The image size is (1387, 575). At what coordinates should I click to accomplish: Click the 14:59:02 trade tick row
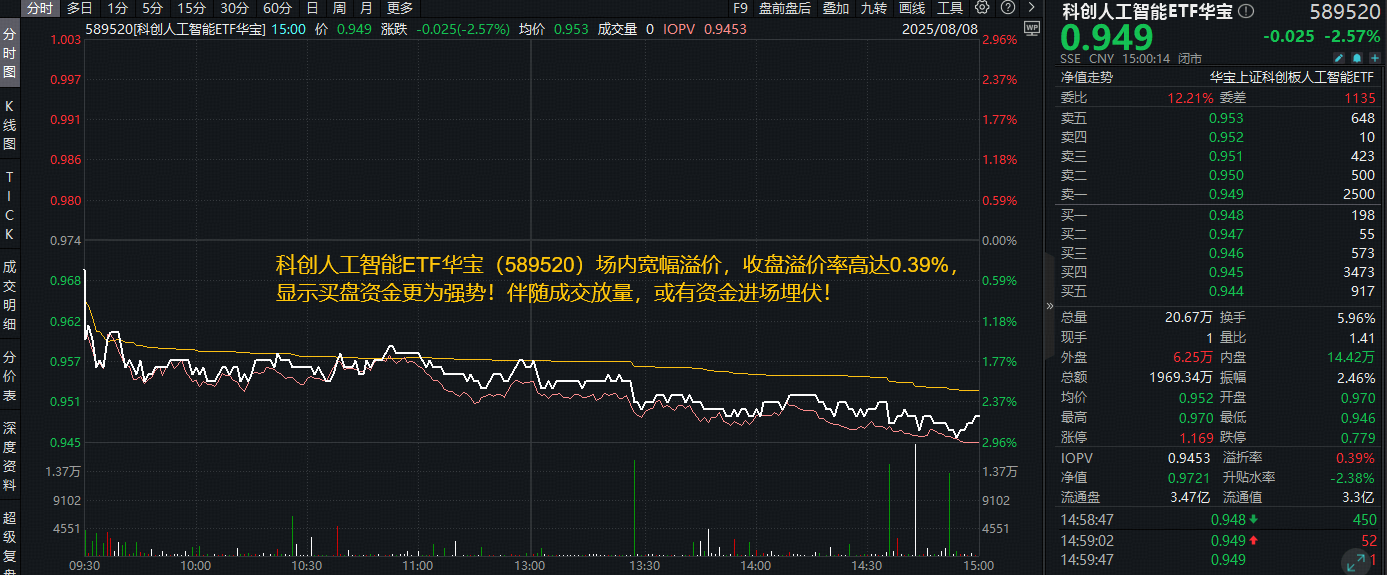[1219, 540]
